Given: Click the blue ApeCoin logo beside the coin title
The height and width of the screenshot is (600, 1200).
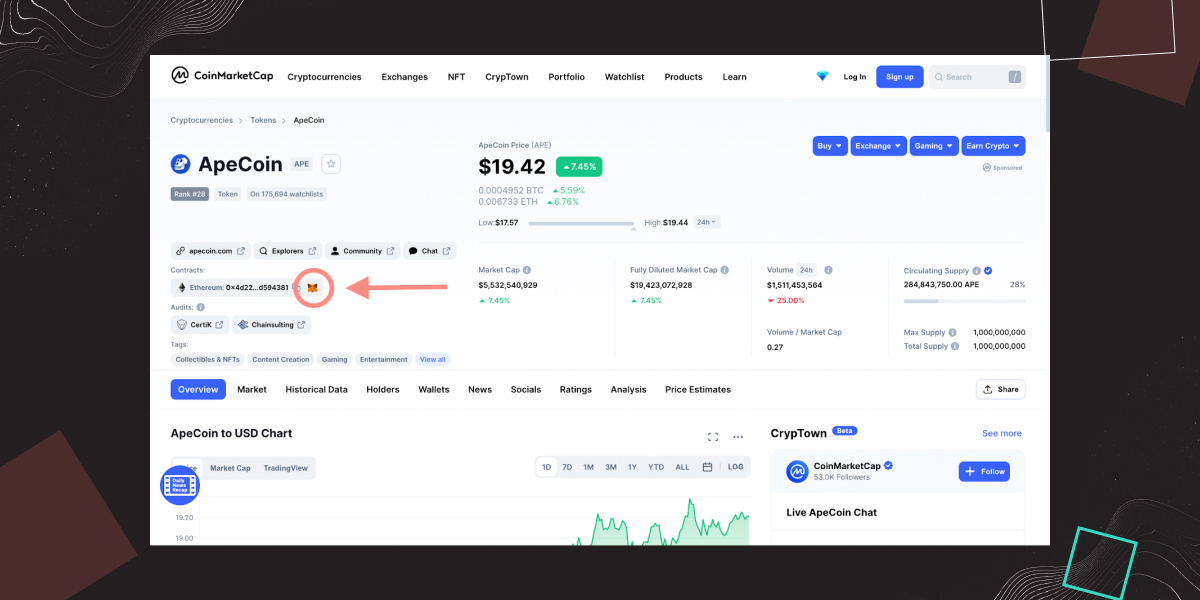Looking at the screenshot, I should [x=180, y=164].
